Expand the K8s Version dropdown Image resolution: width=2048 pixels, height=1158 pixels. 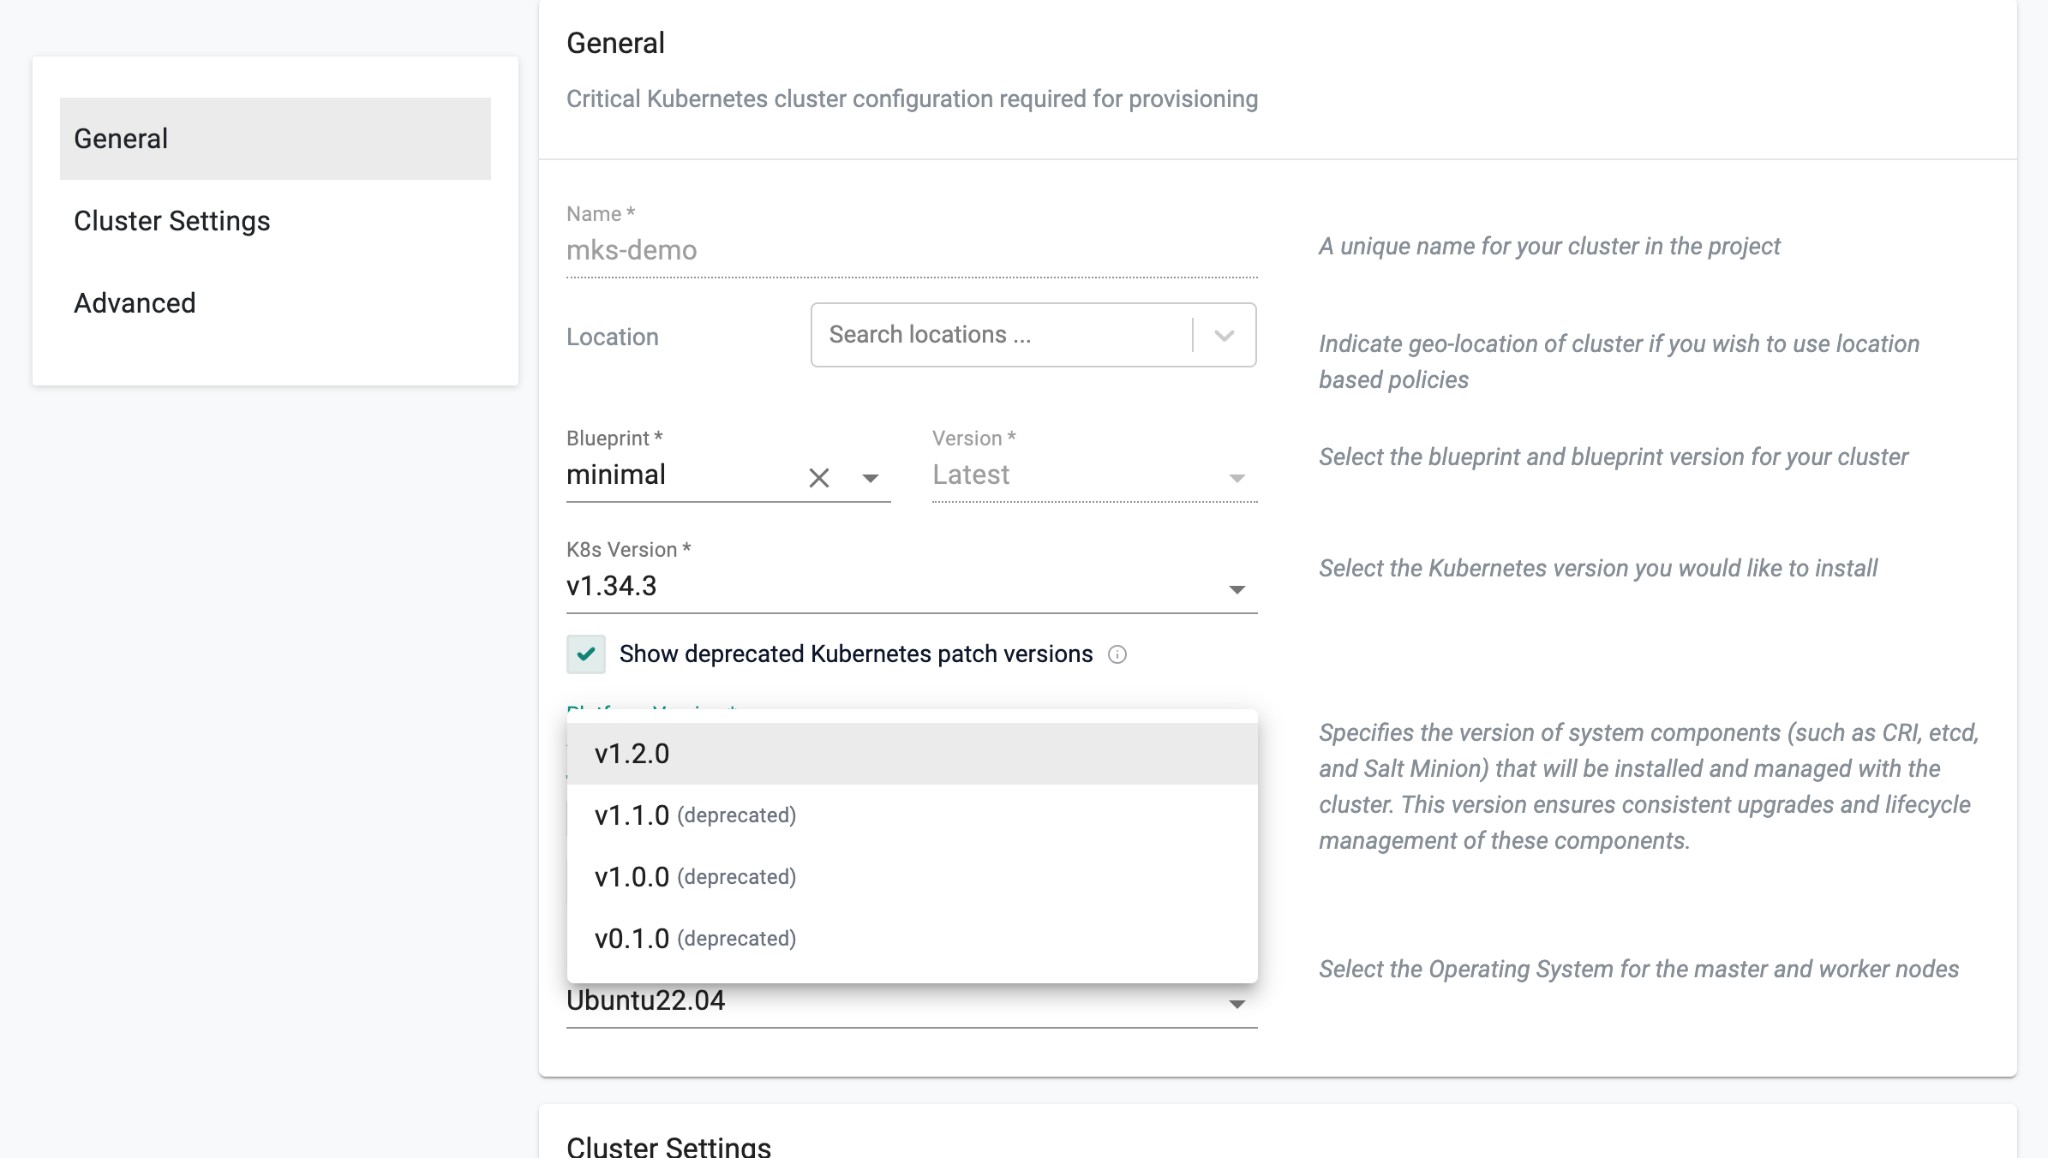tap(1236, 589)
